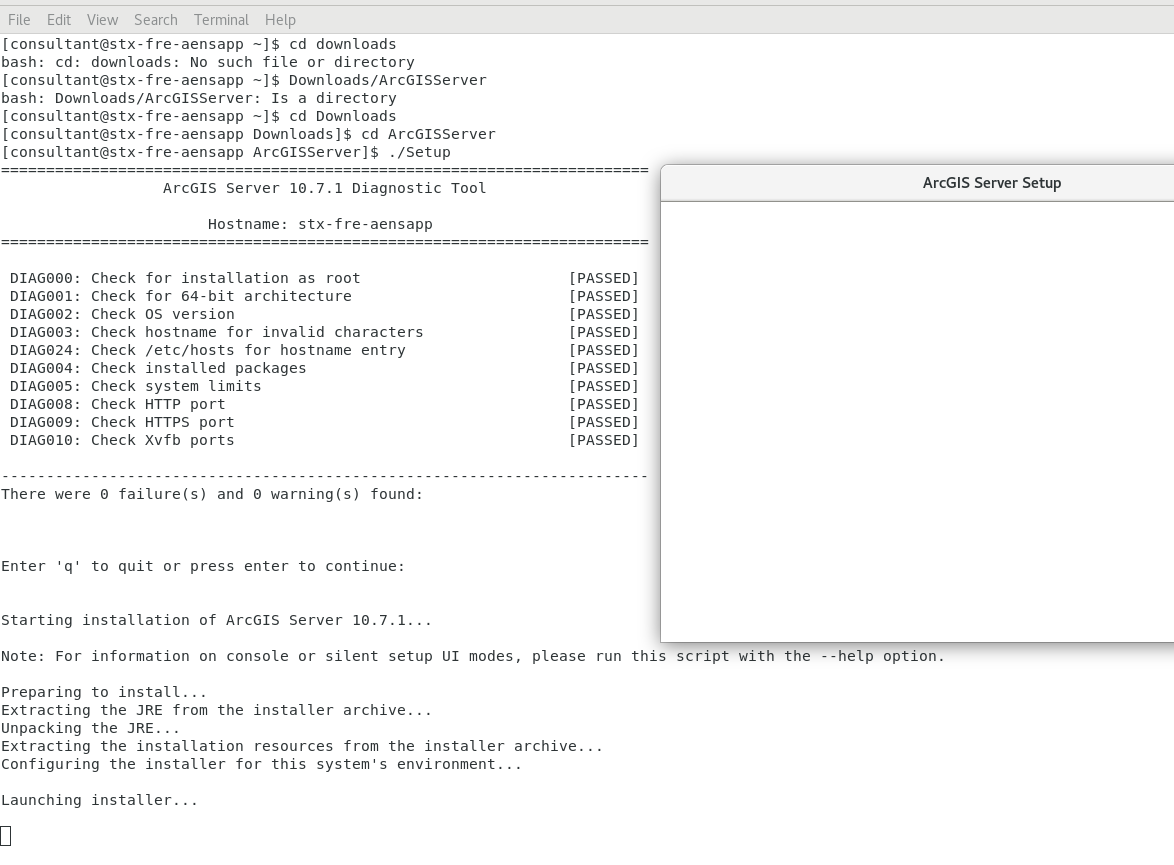Image resolution: width=1174 pixels, height=865 pixels.
Task: Open the Edit menu
Action: click(58, 20)
